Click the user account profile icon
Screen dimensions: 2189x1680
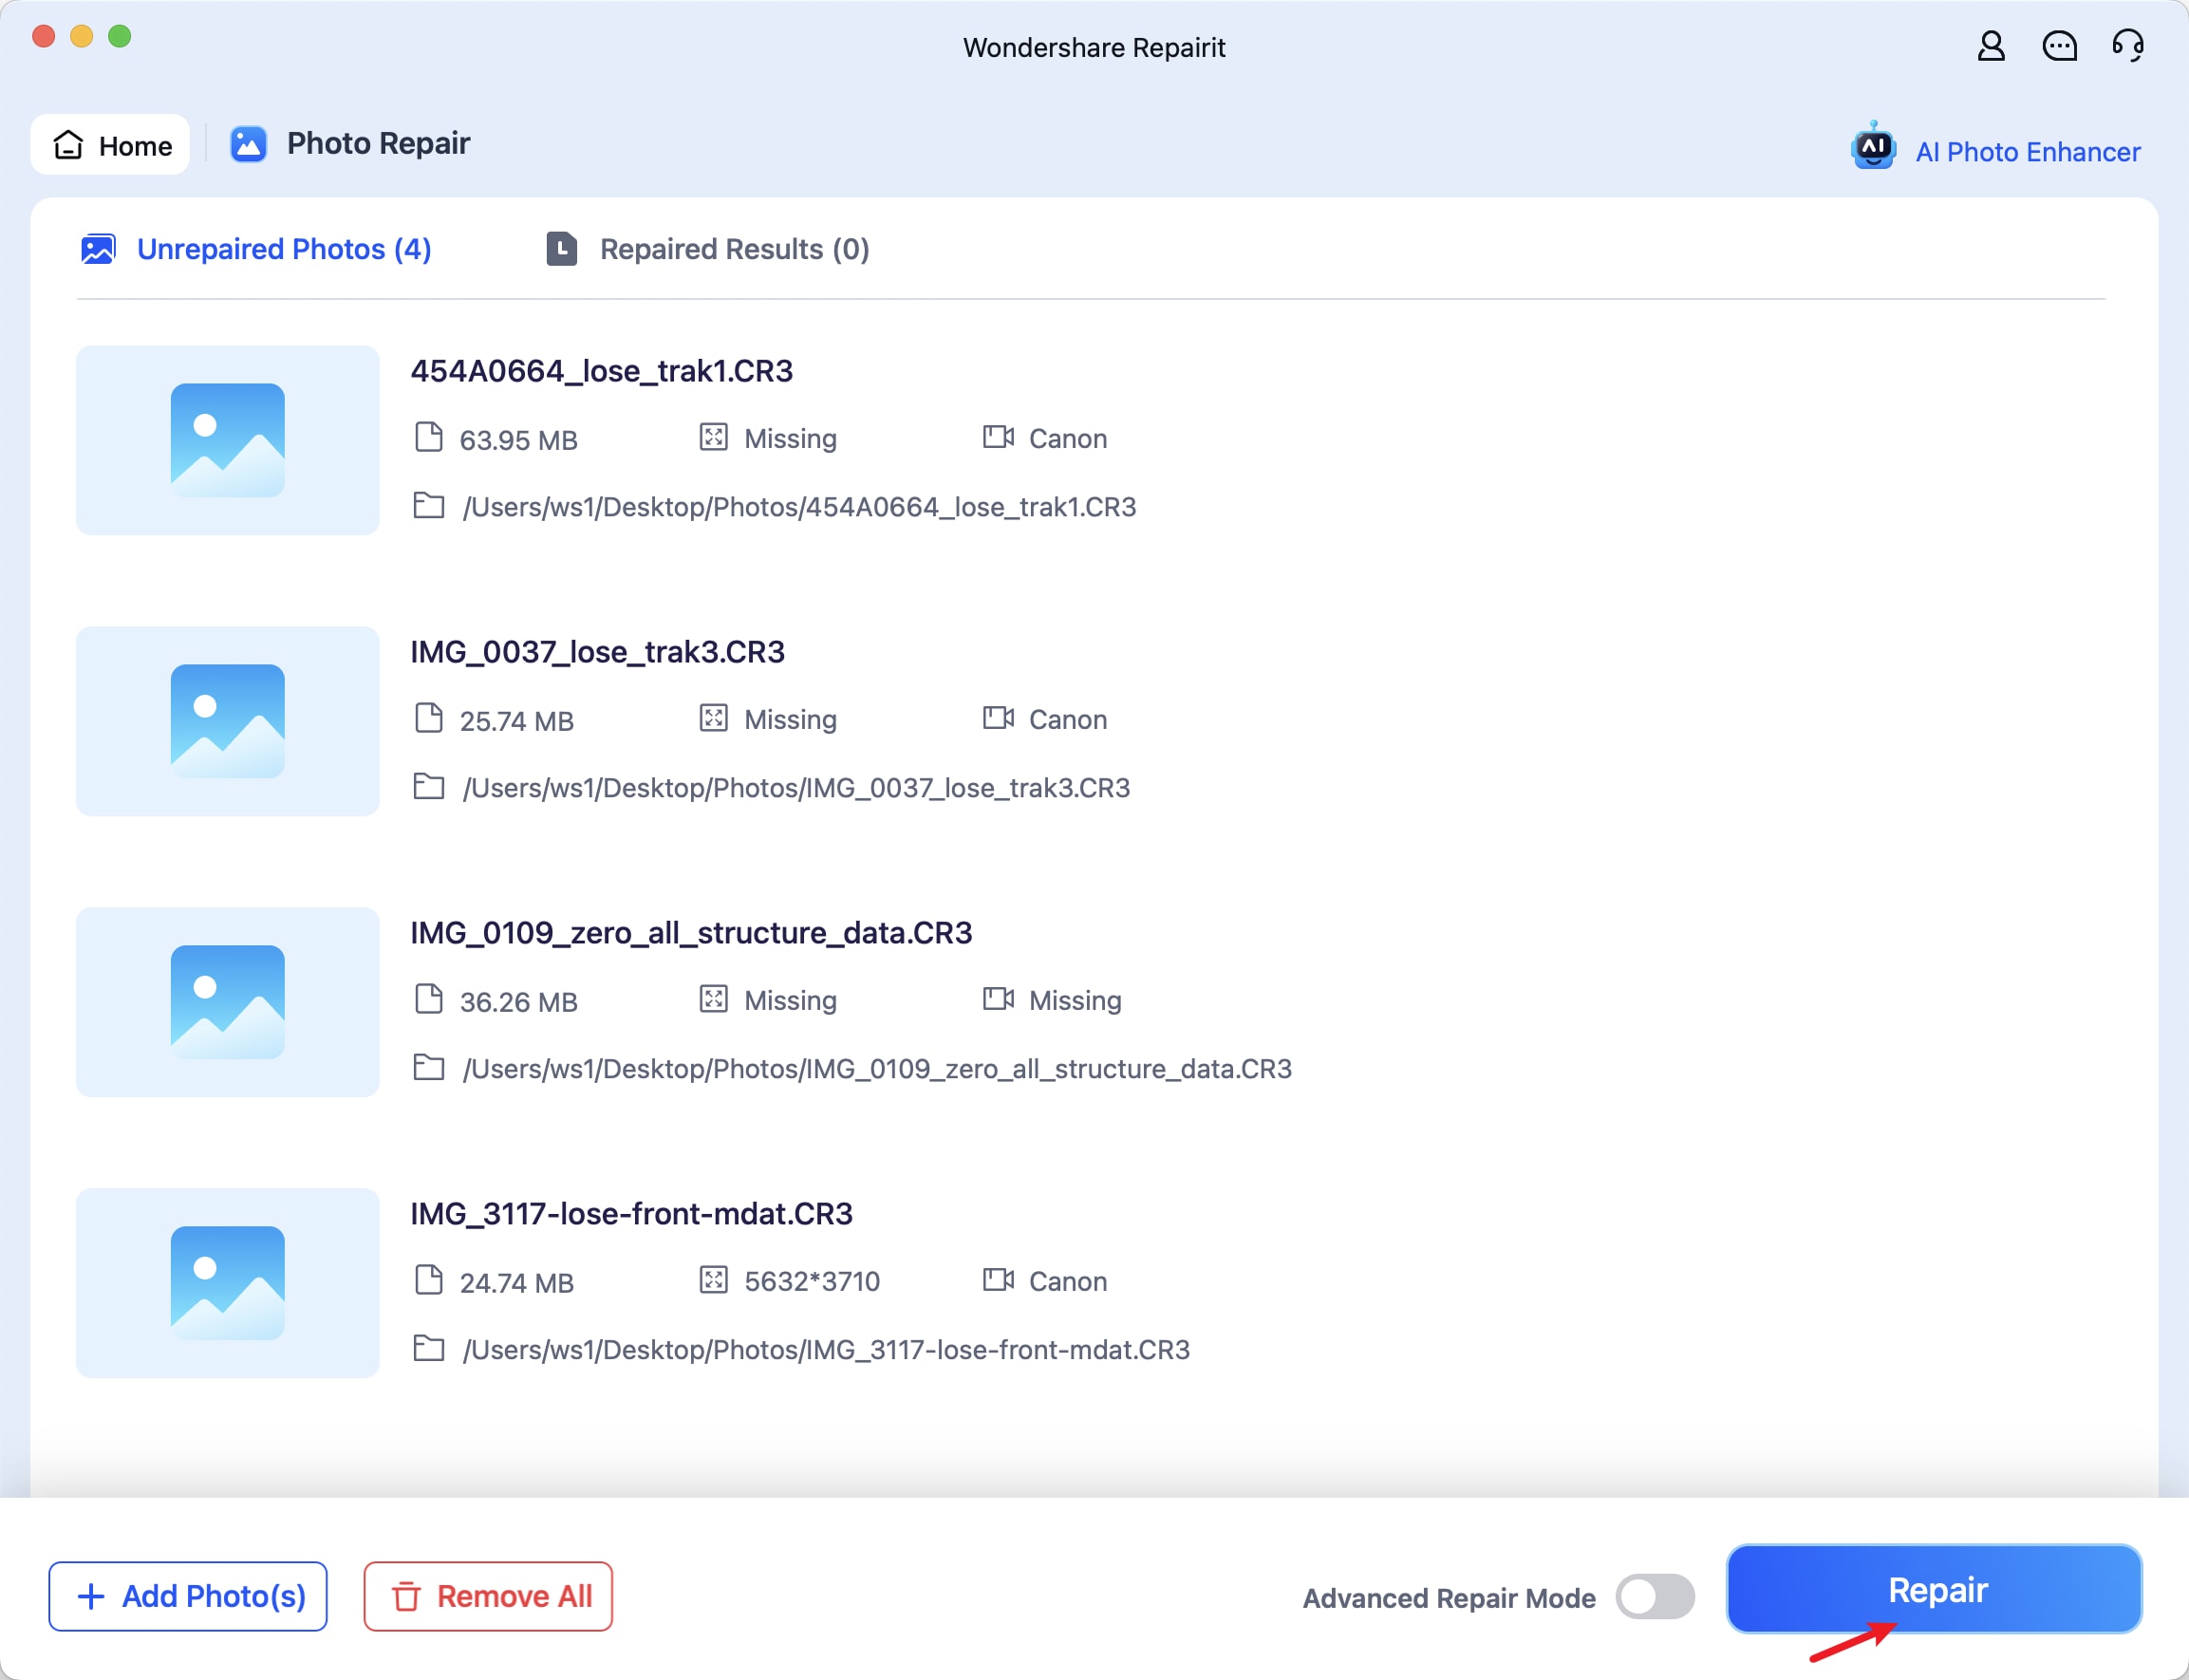tap(1992, 46)
